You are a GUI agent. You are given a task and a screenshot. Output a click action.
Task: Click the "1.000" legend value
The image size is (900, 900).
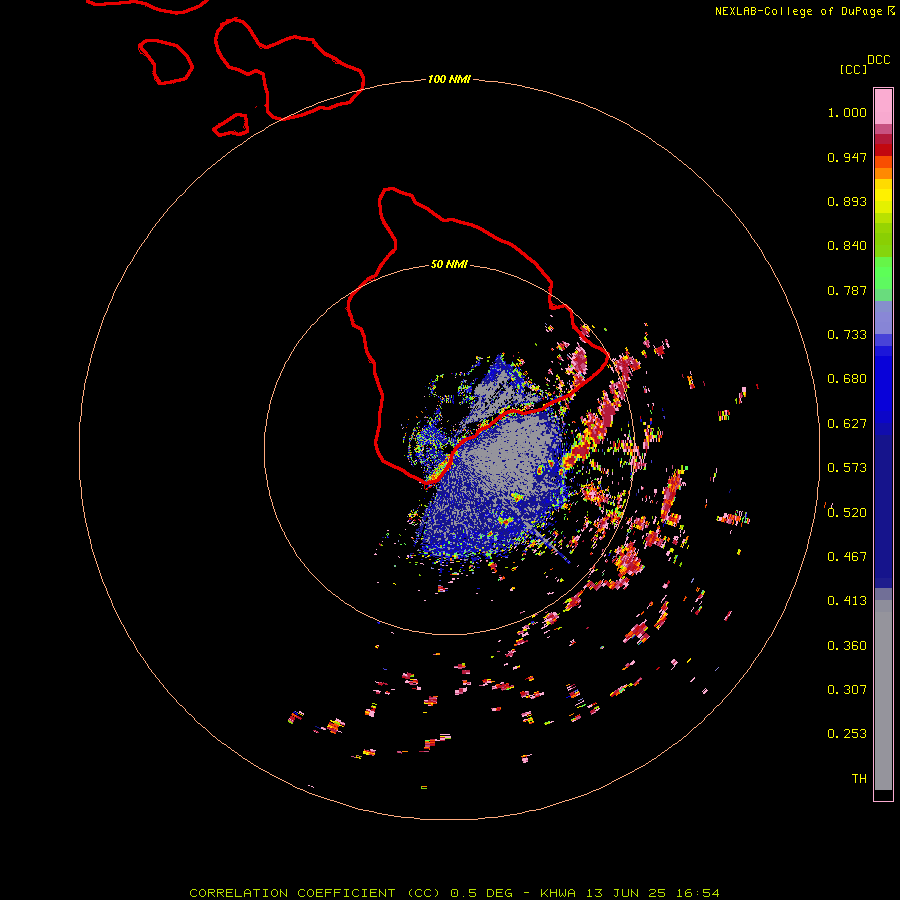(847, 112)
